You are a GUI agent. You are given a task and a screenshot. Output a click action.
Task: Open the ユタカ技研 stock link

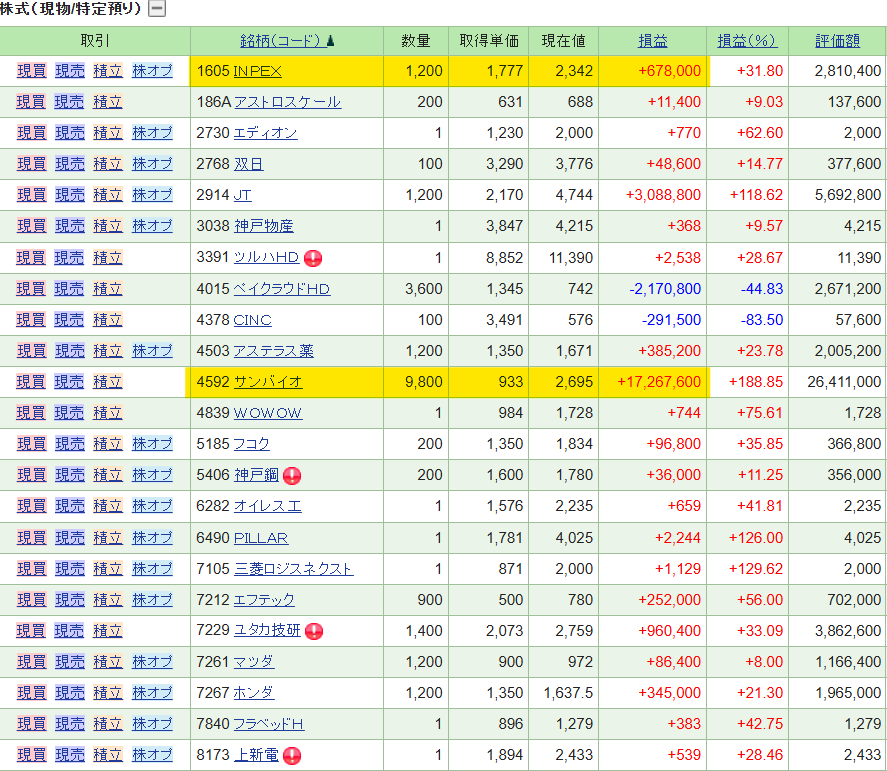267,630
